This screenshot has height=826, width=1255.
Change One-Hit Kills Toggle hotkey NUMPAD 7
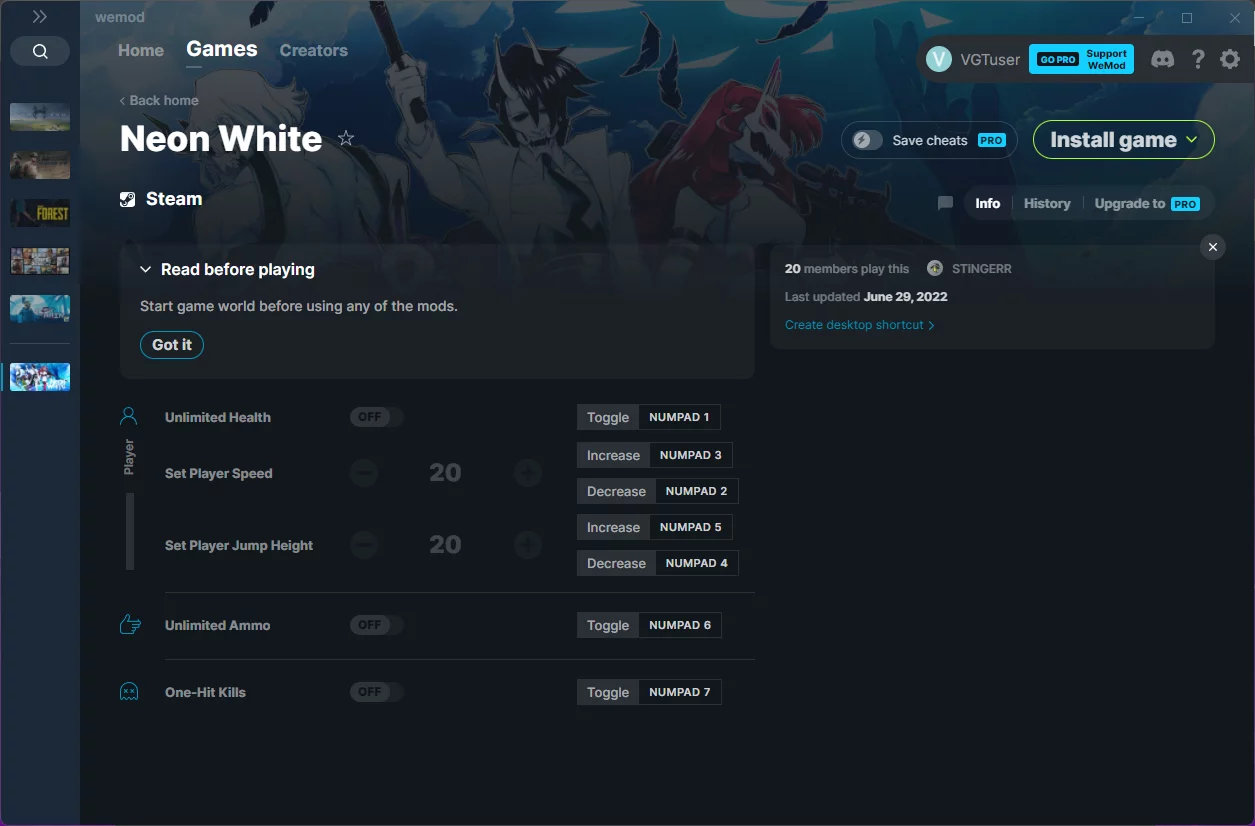tap(680, 692)
